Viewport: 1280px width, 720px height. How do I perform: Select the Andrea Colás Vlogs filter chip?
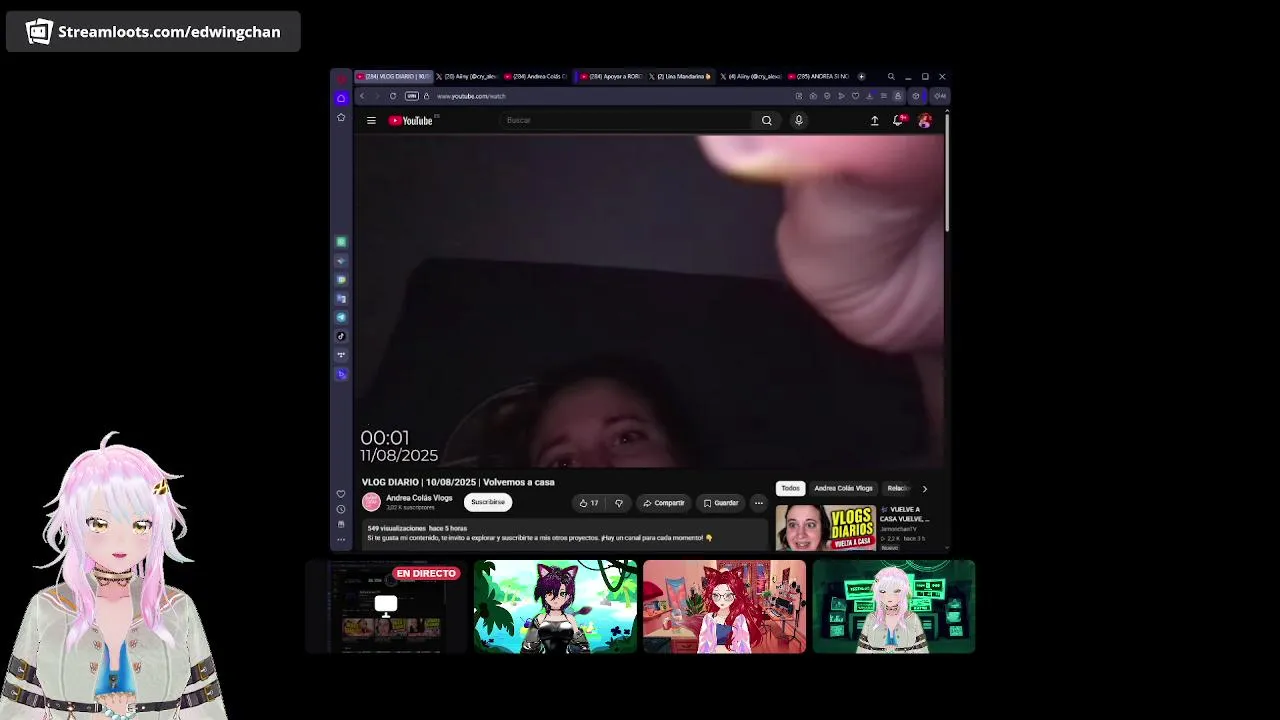(x=843, y=488)
